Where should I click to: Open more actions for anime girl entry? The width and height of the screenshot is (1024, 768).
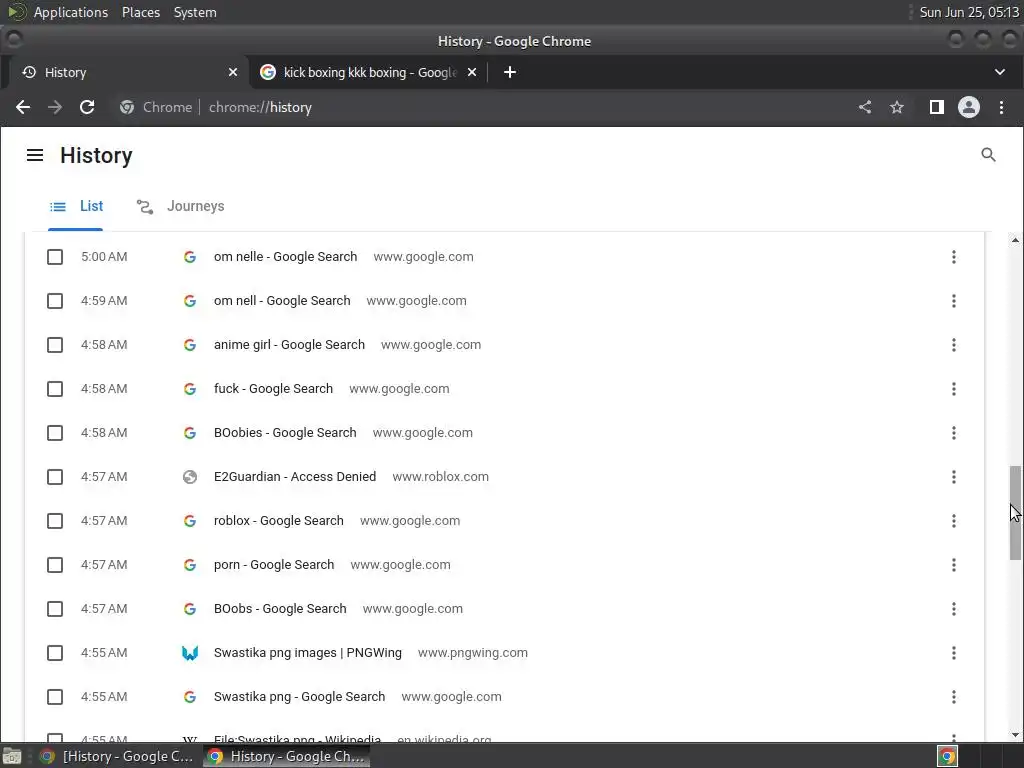coord(953,345)
